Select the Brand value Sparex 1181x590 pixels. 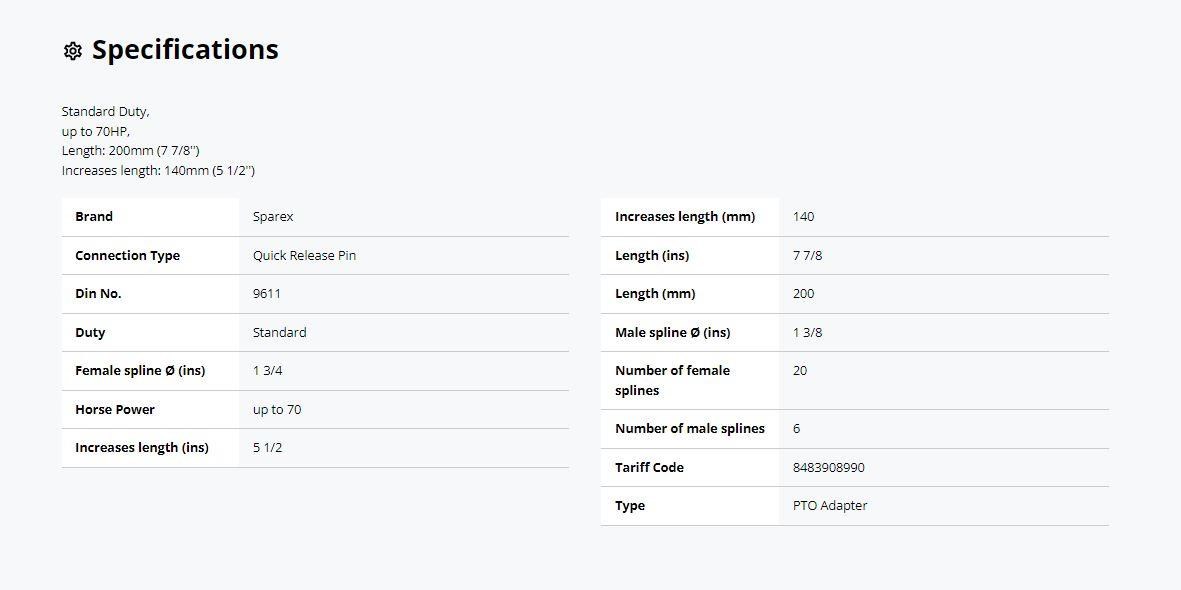click(273, 217)
